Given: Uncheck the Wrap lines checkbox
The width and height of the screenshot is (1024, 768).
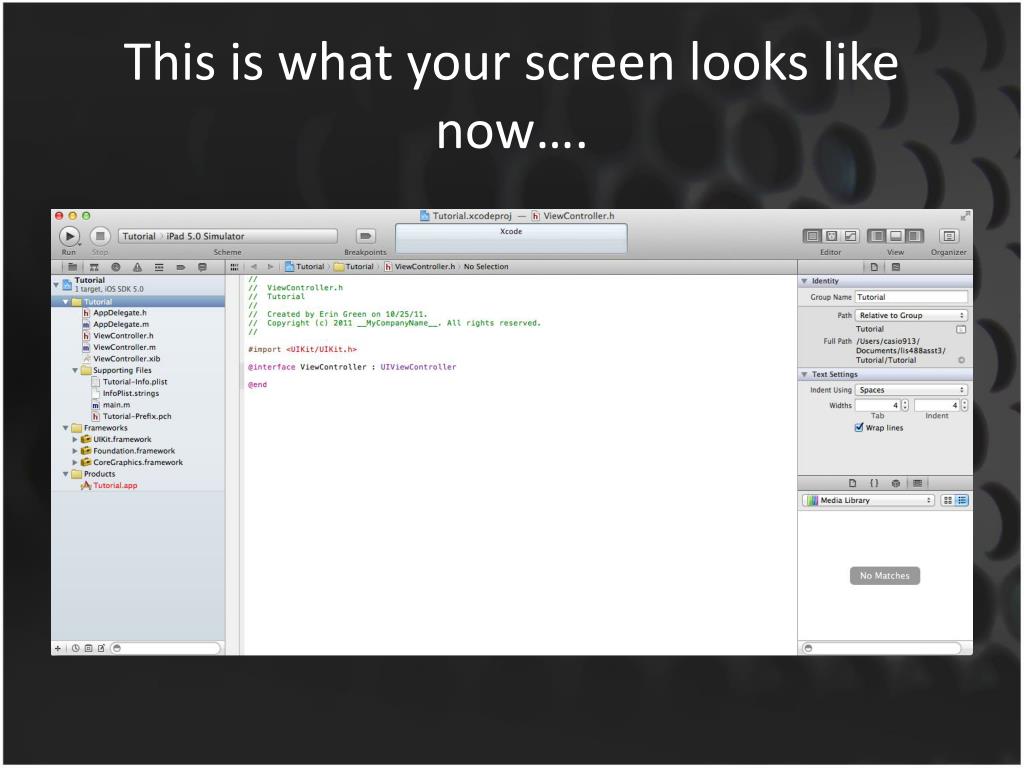Looking at the screenshot, I should (859, 428).
